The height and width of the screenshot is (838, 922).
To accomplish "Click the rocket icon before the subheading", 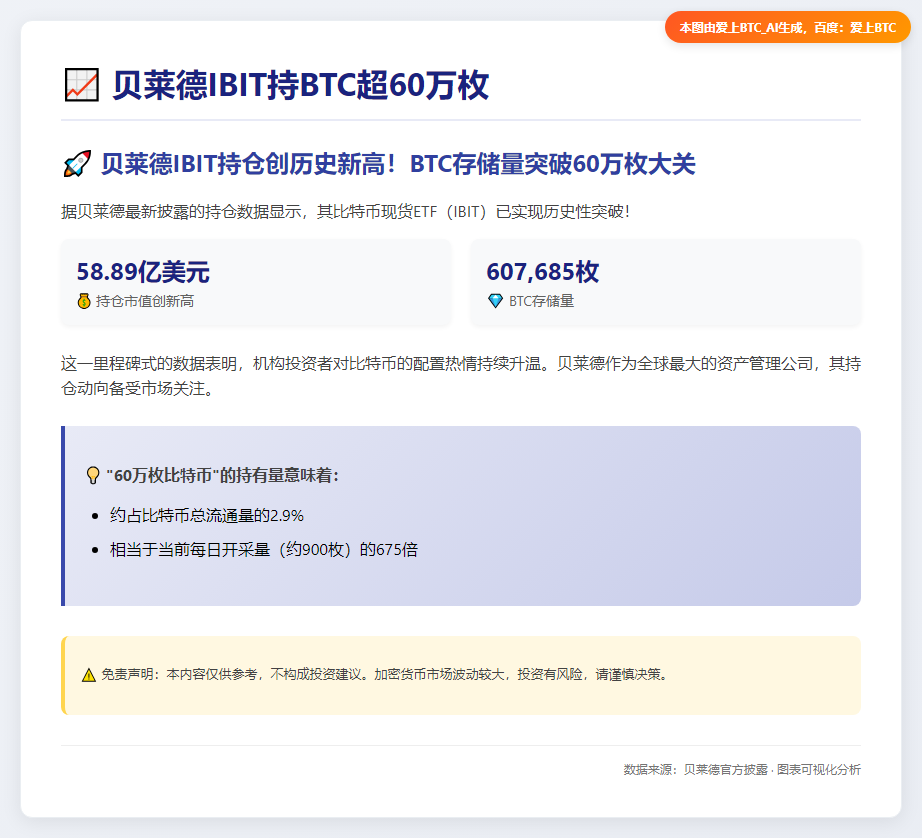I will click(x=77, y=163).
